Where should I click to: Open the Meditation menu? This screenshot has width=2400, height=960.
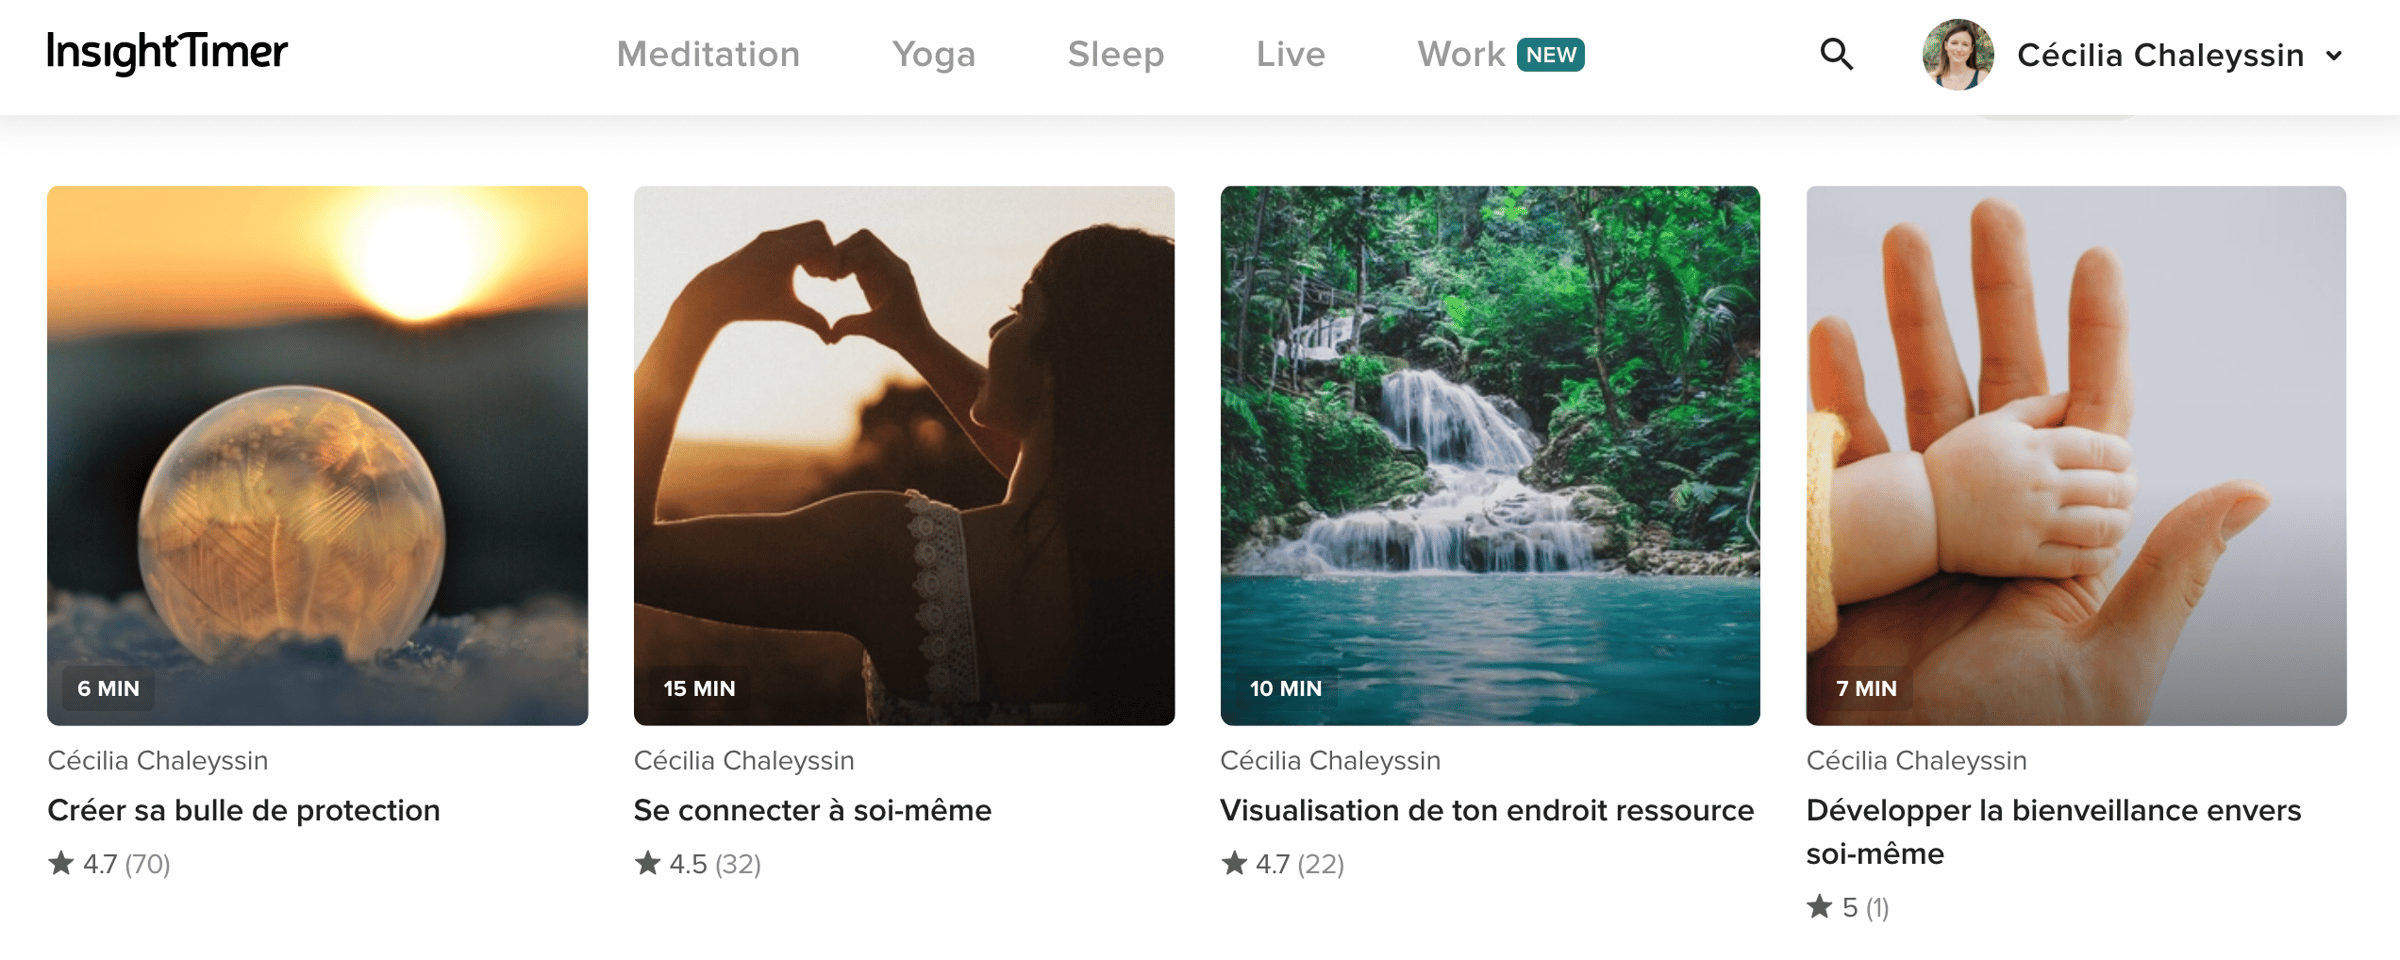pyautogui.click(x=708, y=54)
